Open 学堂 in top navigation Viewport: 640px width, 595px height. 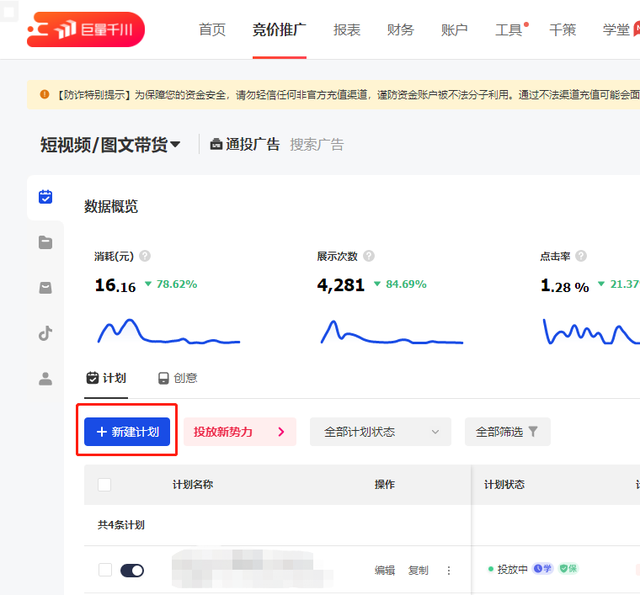(616, 30)
